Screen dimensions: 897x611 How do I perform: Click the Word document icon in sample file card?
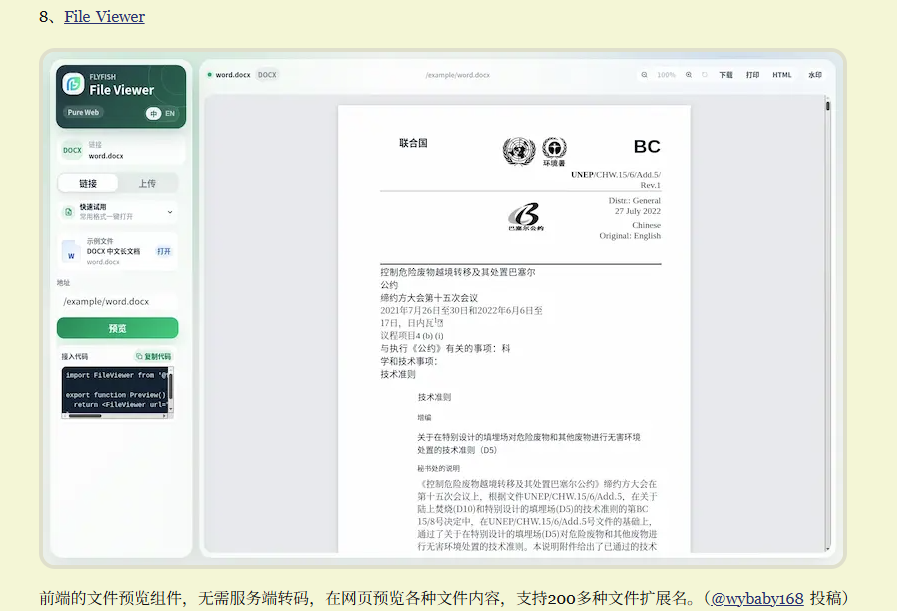[71, 252]
